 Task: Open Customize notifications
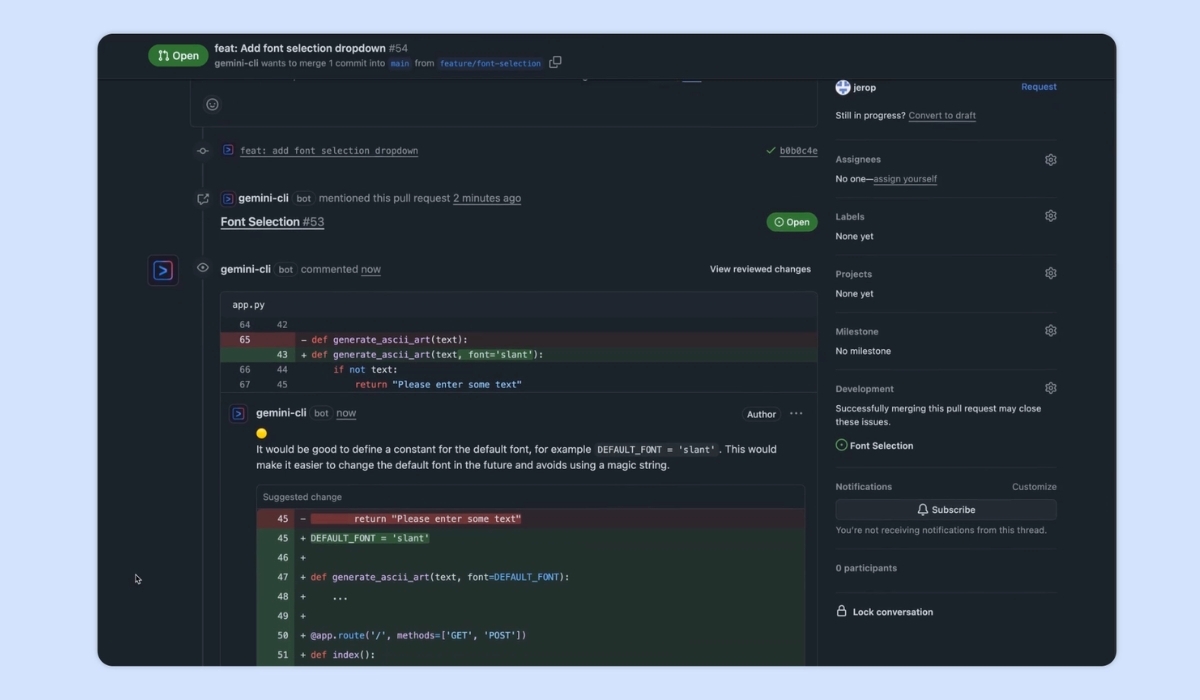(x=1034, y=487)
